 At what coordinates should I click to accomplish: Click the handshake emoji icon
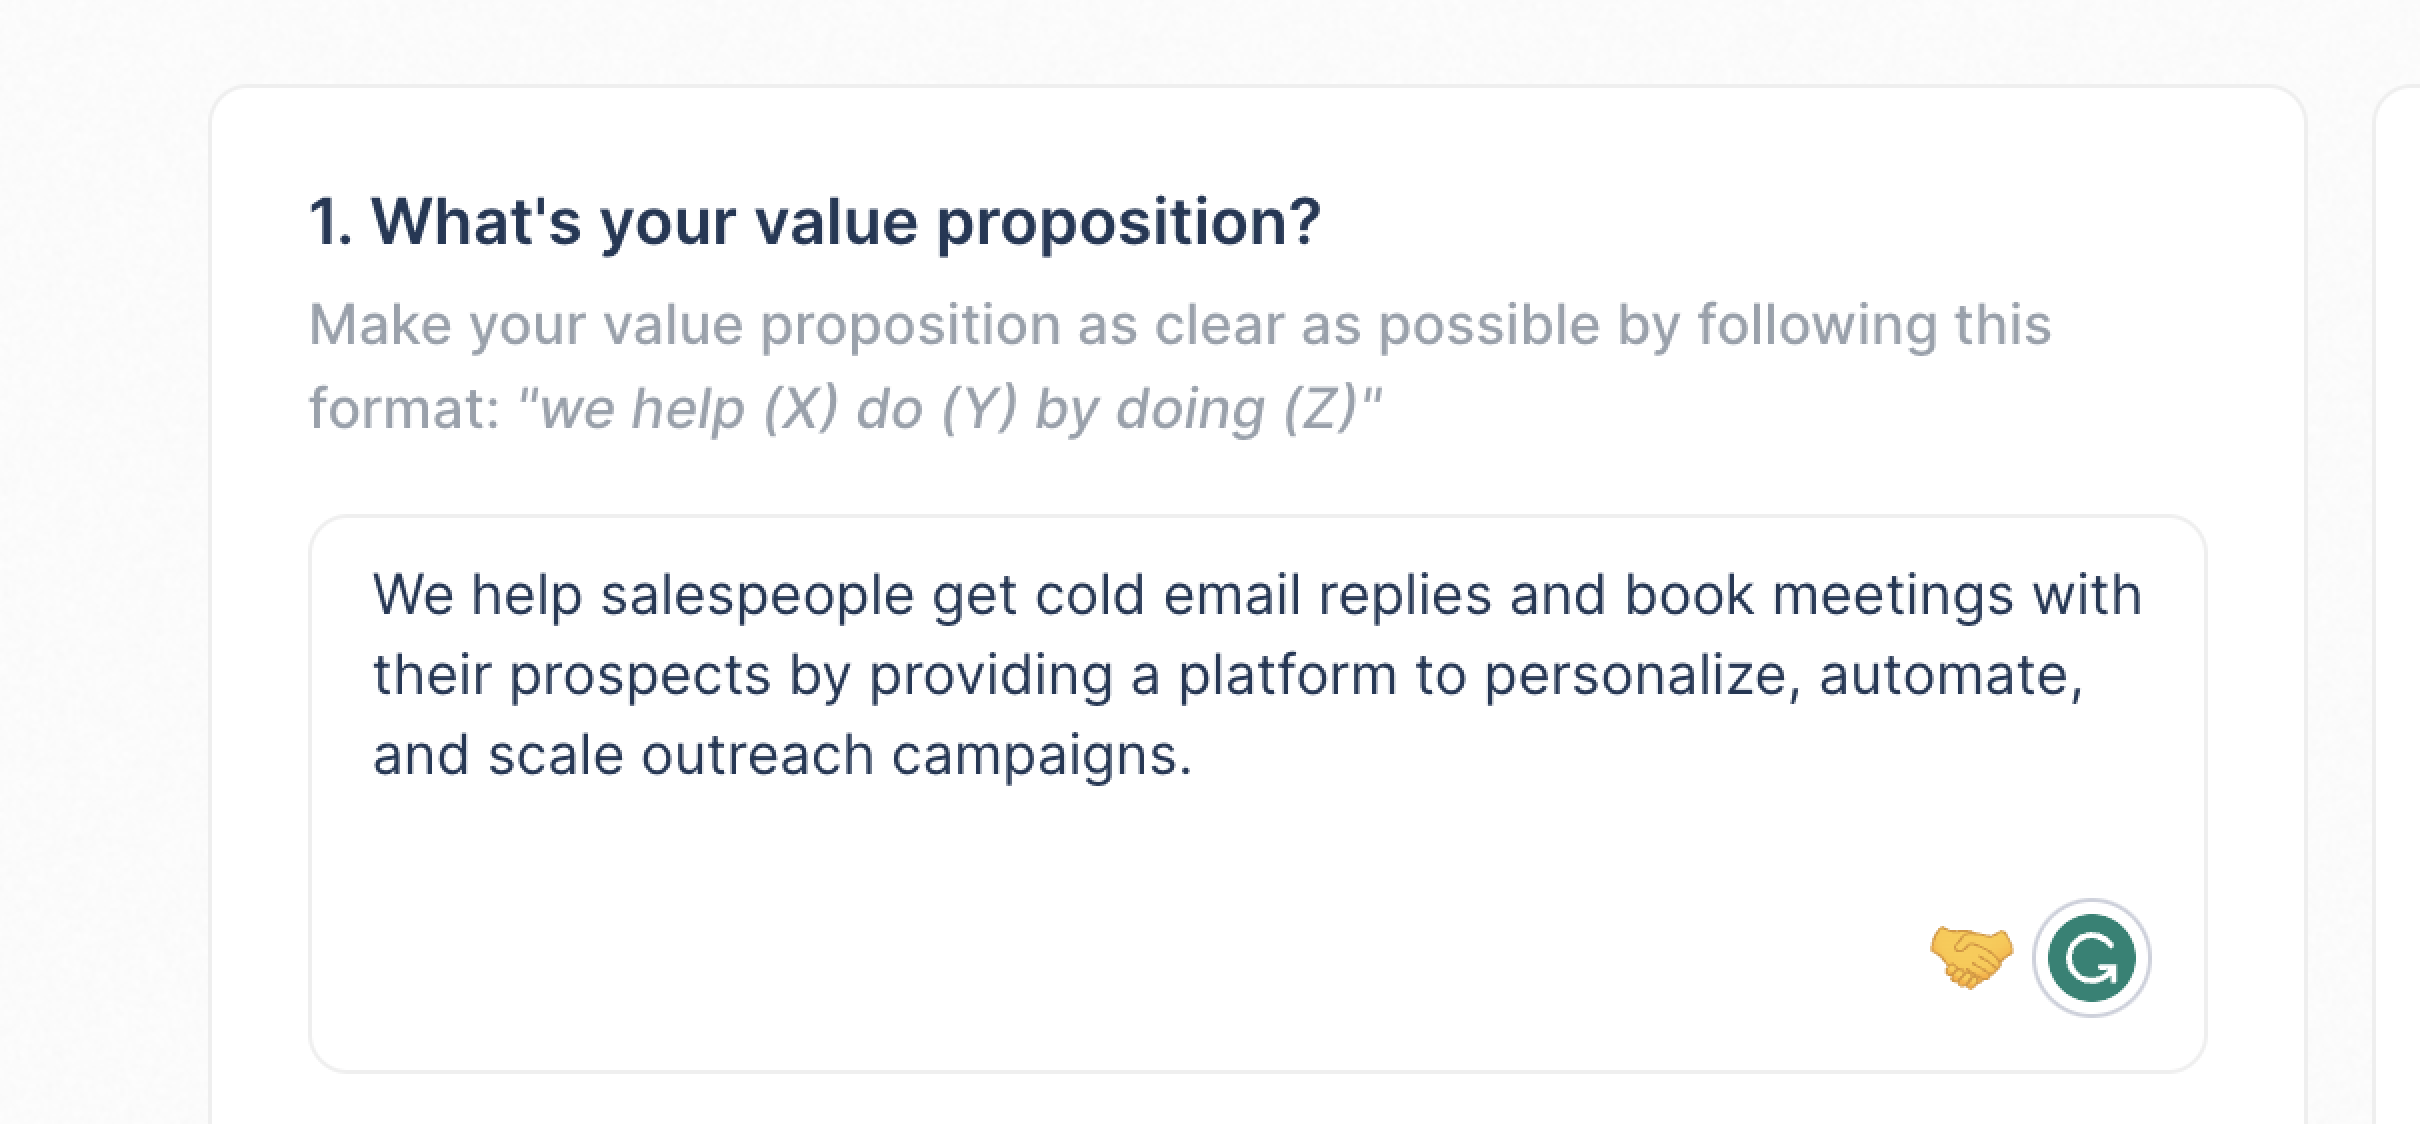tap(1970, 958)
